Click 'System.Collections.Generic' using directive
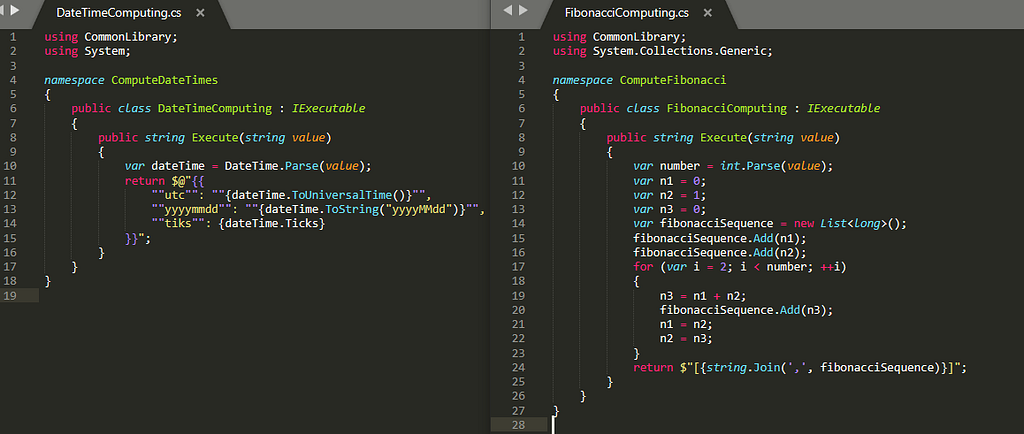 [680, 51]
